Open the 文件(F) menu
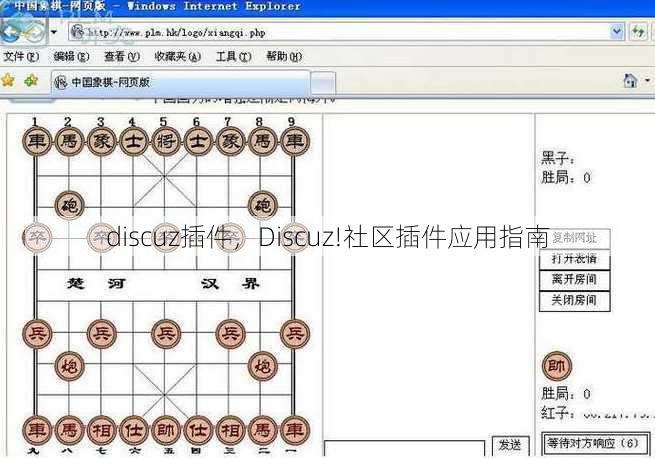655x458 pixels. click(x=21, y=56)
